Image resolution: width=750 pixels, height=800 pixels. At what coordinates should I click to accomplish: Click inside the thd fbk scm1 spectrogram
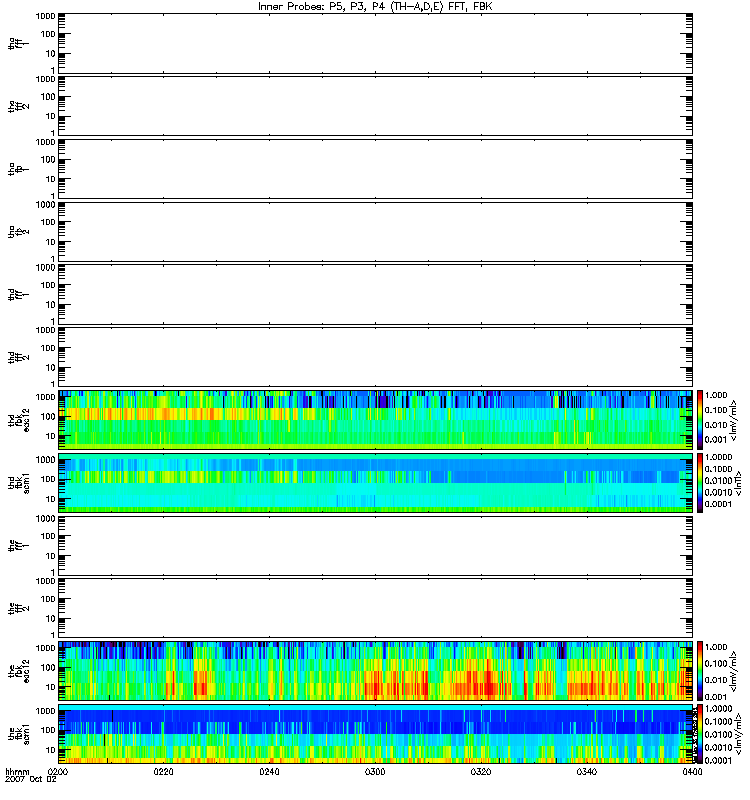click(375, 483)
